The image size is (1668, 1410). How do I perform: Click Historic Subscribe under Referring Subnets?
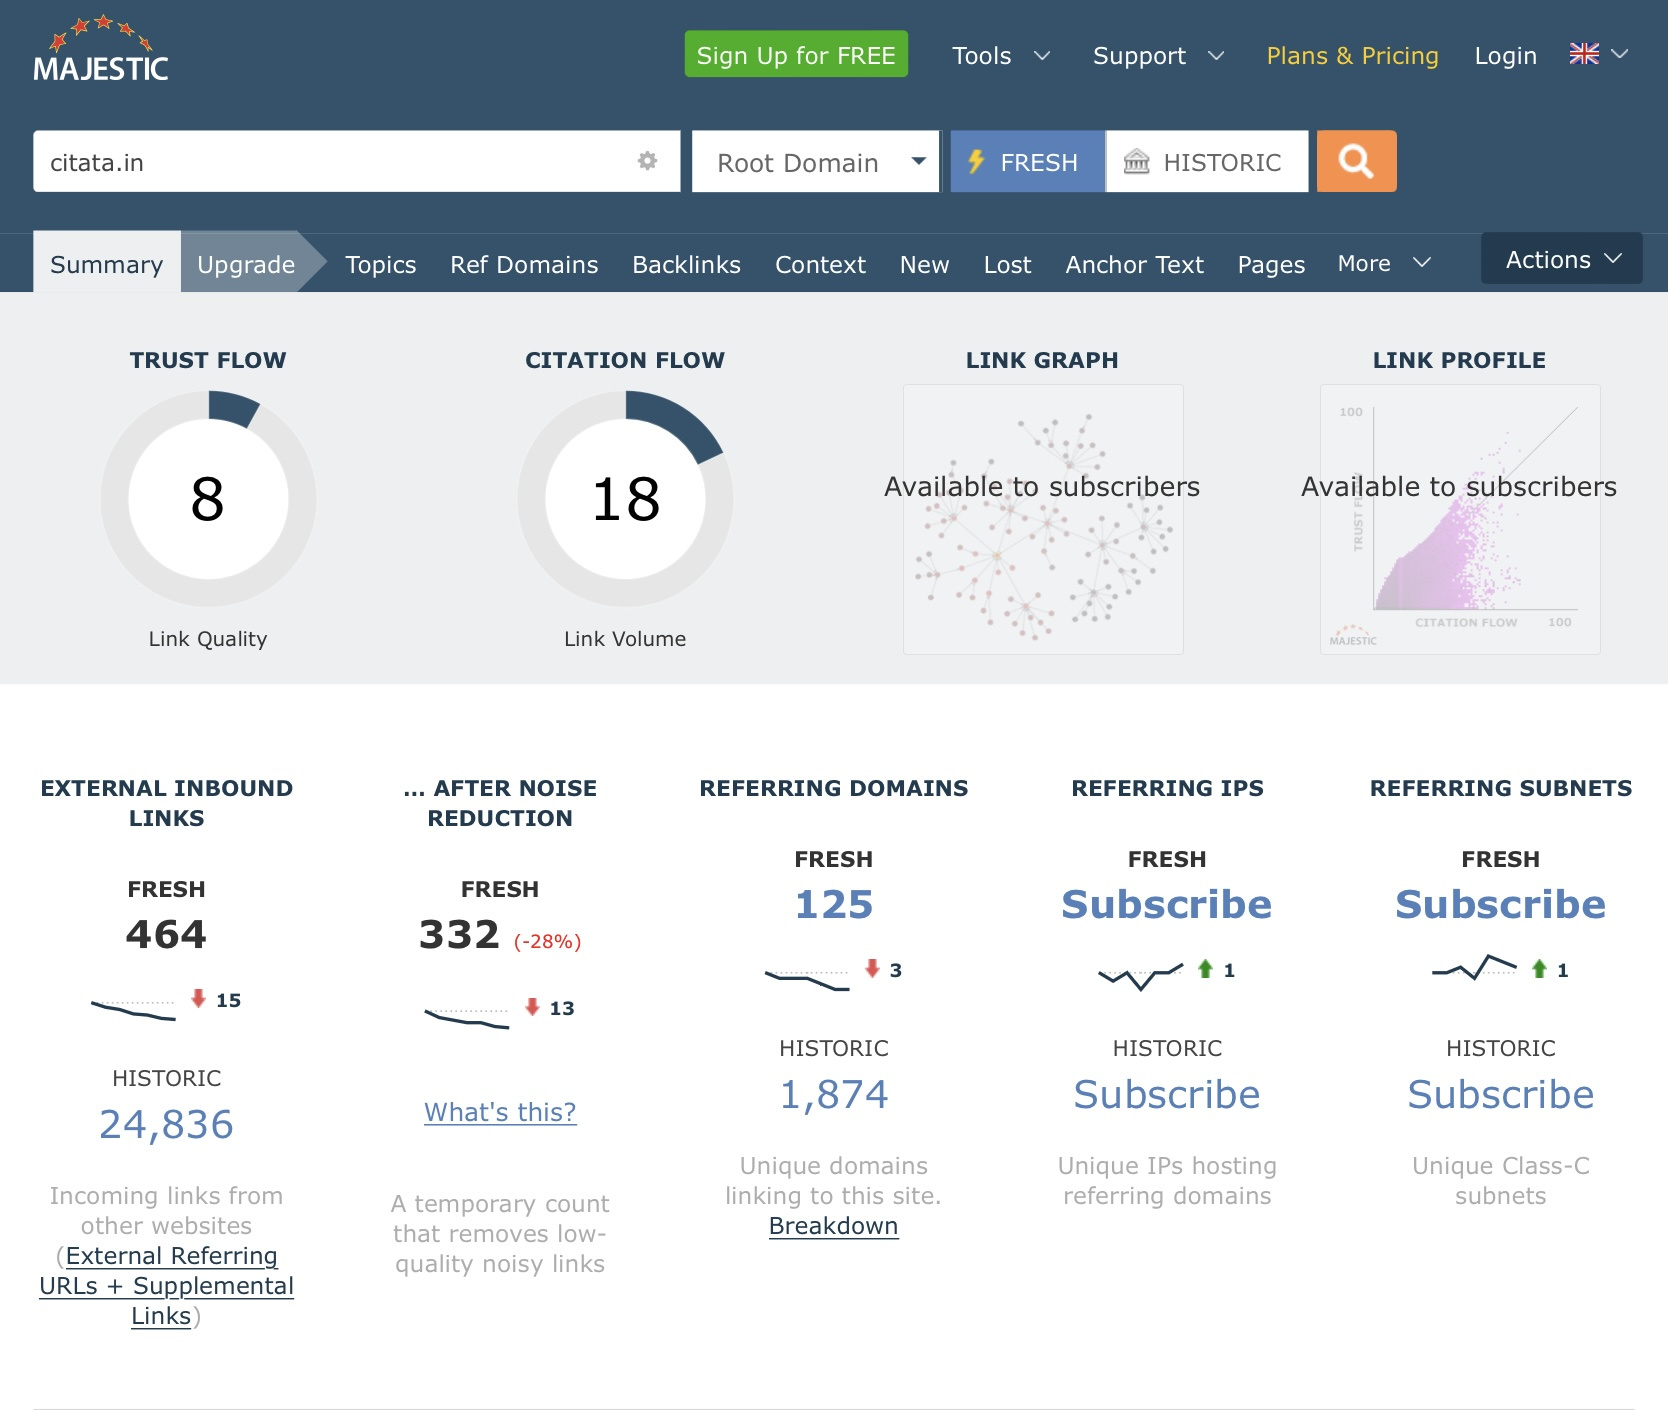tap(1501, 1094)
